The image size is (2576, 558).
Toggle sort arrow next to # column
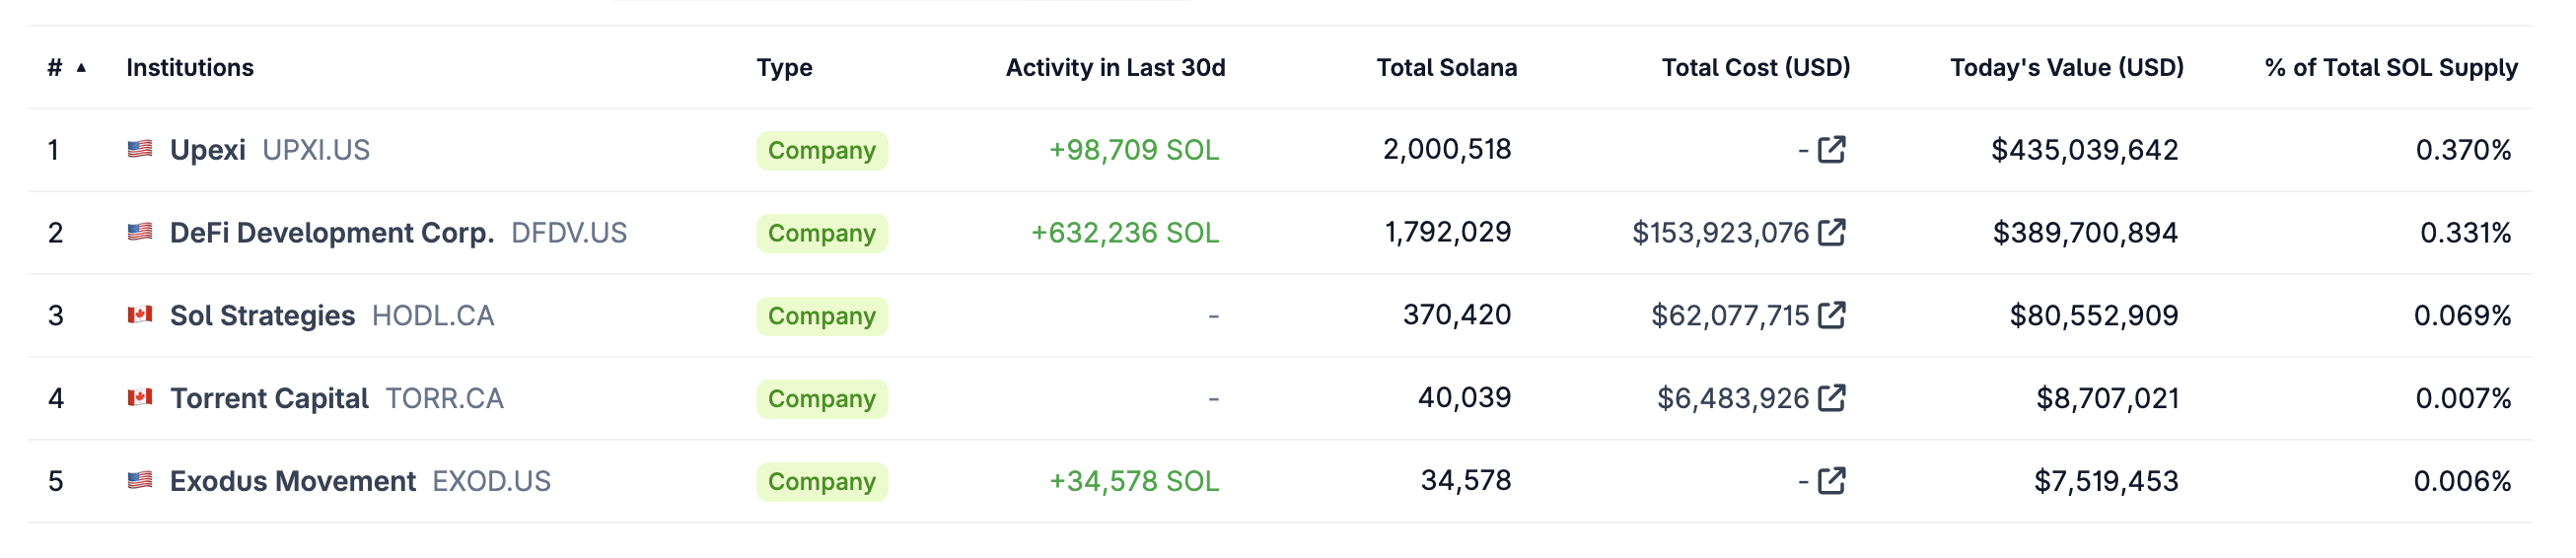tap(81, 68)
